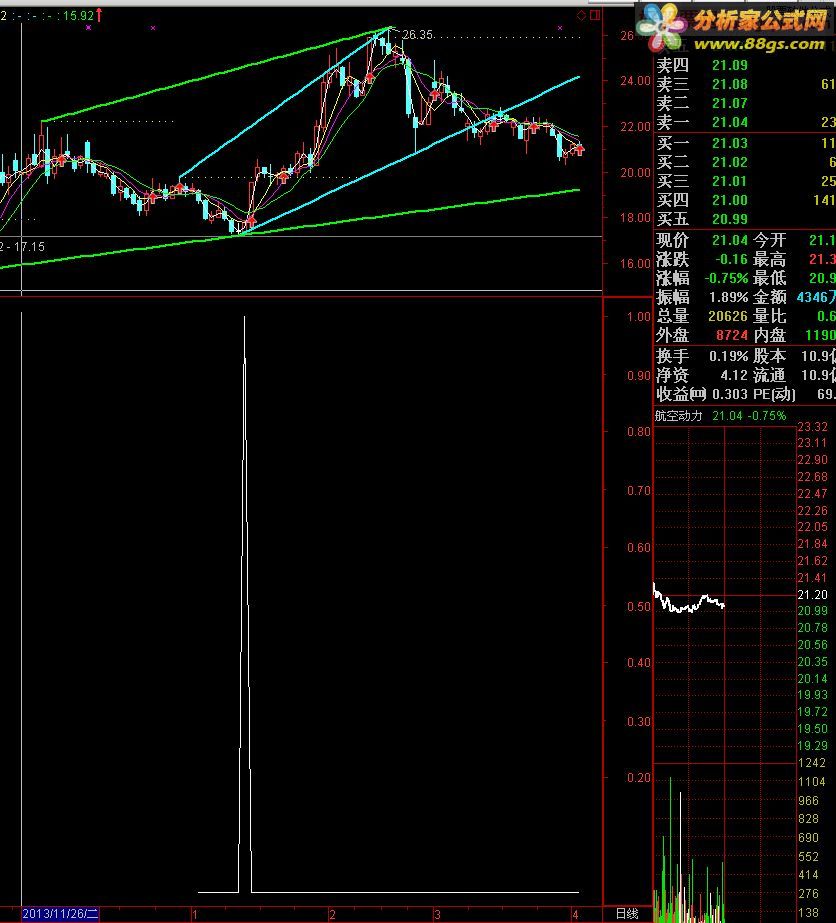Click the 1.00 label on the indicator axis
The height and width of the screenshot is (923, 836).
[639, 317]
